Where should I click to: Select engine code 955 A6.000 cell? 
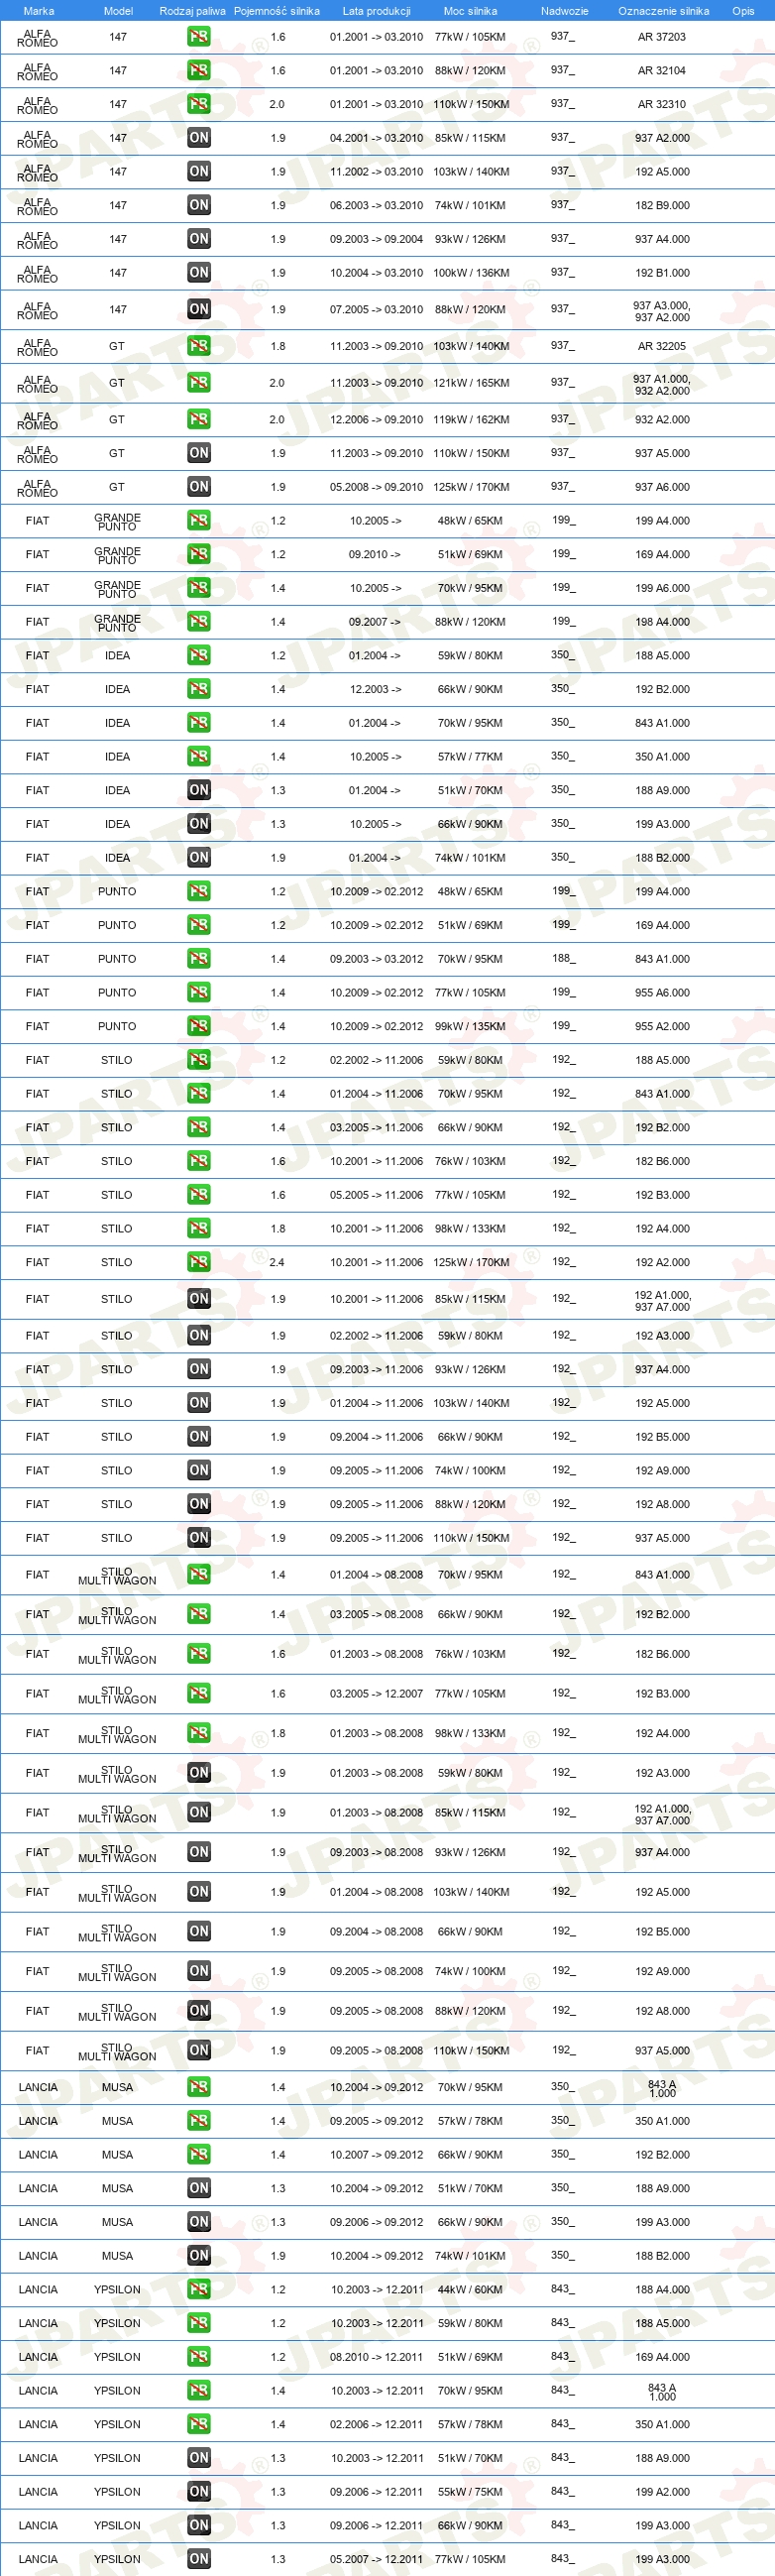click(x=662, y=993)
